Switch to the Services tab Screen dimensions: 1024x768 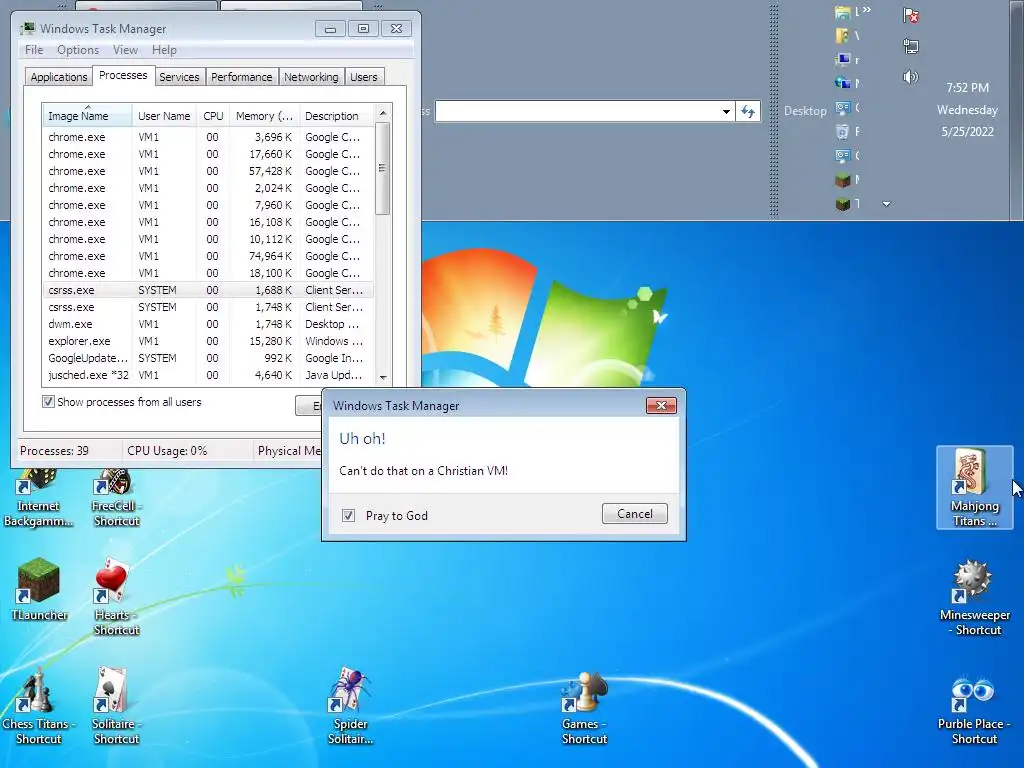tap(179, 77)
